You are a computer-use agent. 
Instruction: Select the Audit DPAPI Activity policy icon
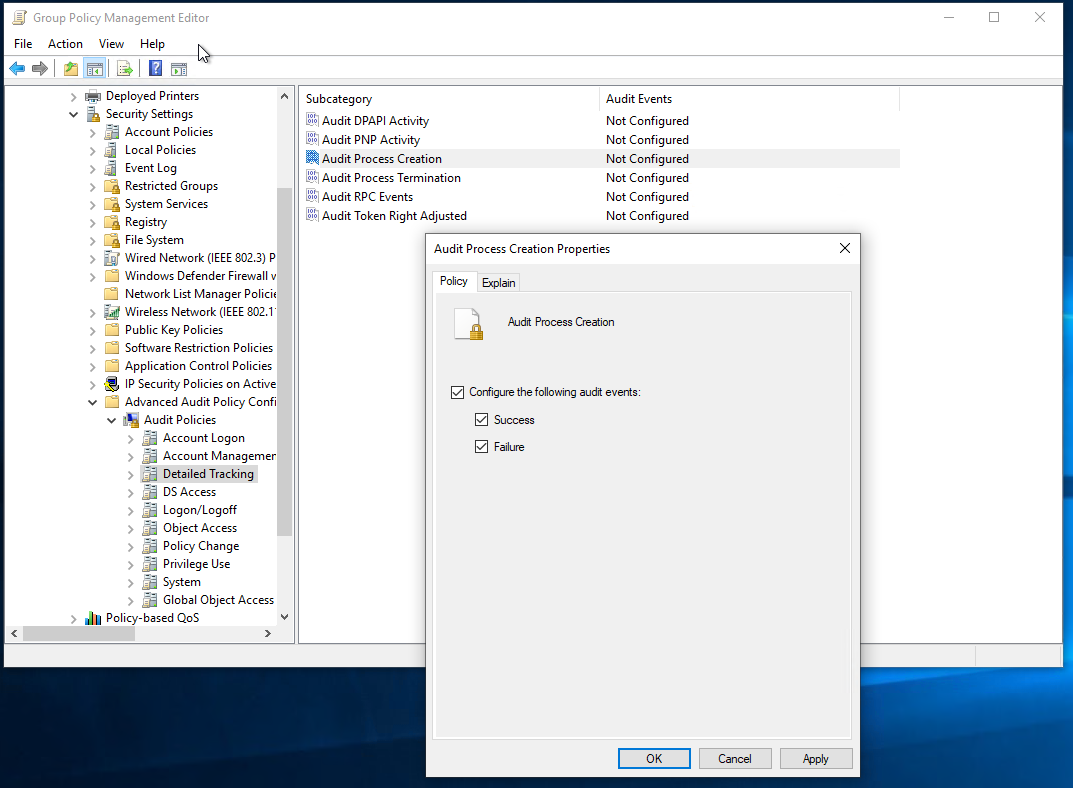point(312,121)
